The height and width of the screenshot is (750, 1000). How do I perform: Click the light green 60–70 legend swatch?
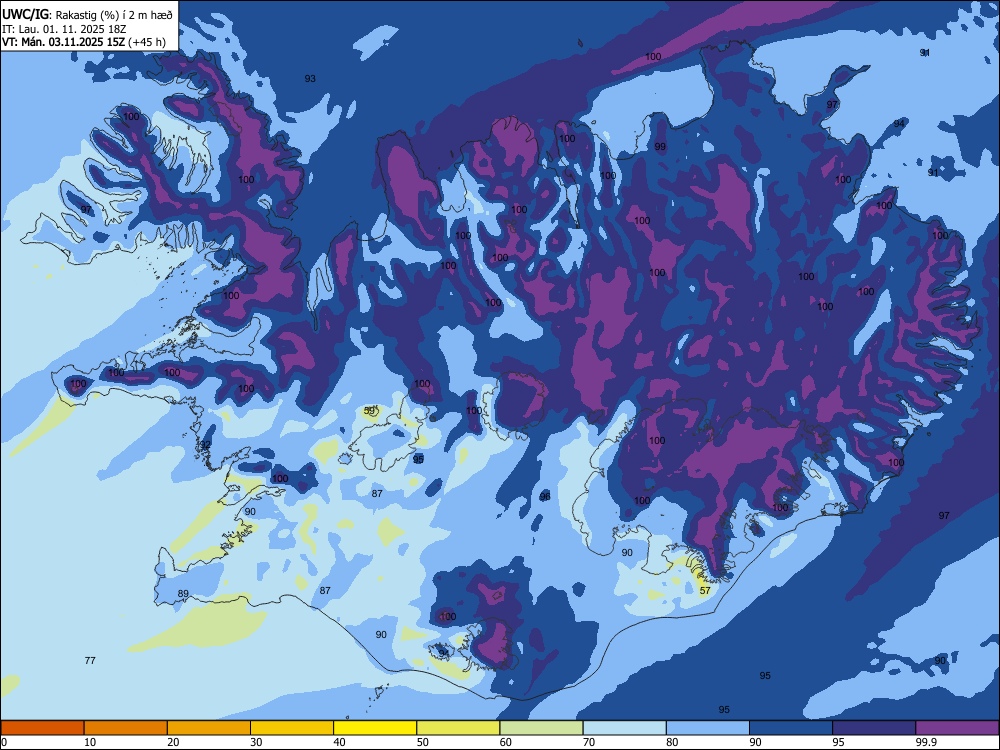click(x=541, y=728)
